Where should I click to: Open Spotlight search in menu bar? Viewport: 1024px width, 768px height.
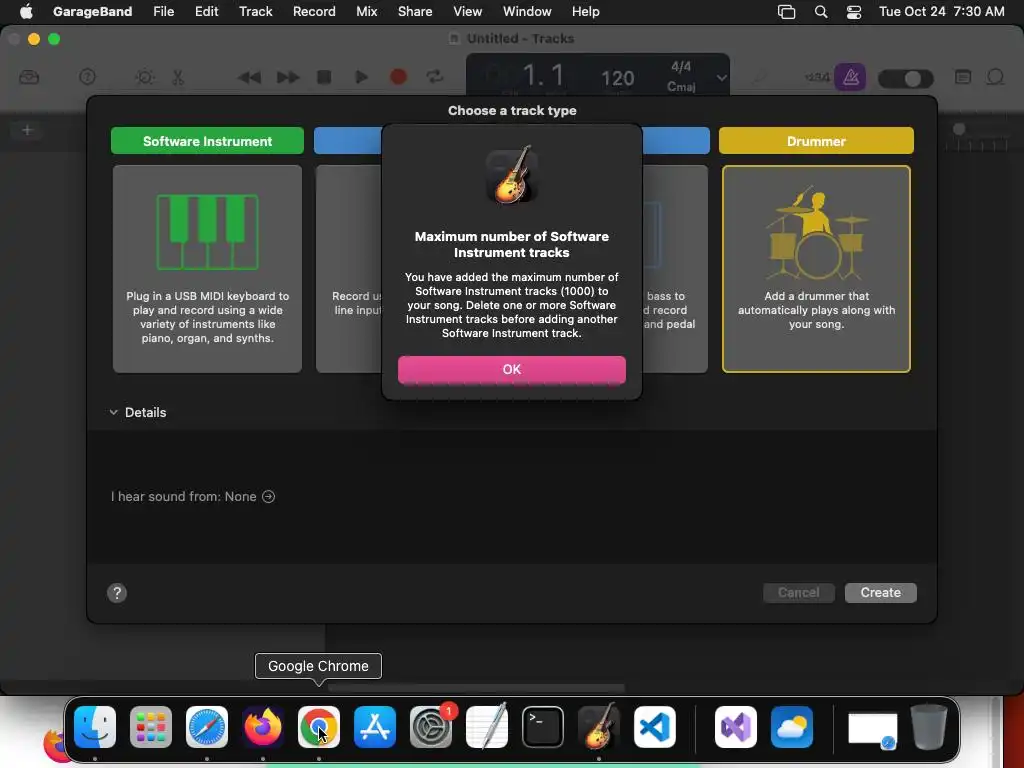pyautogui.click(x=821, y=12)
